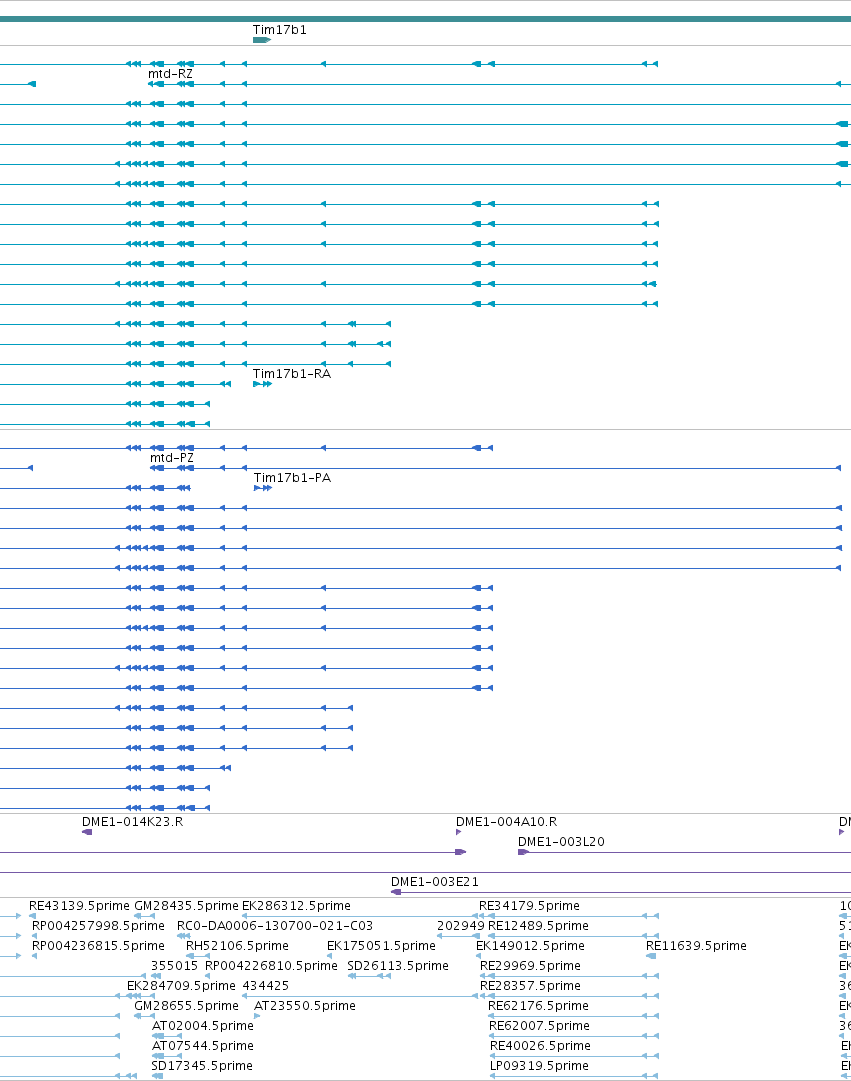Image resolution: width=851 pixels, height=1081 pixels.
Task: Select EST RE11639.5prime
Action: [696, 946]
